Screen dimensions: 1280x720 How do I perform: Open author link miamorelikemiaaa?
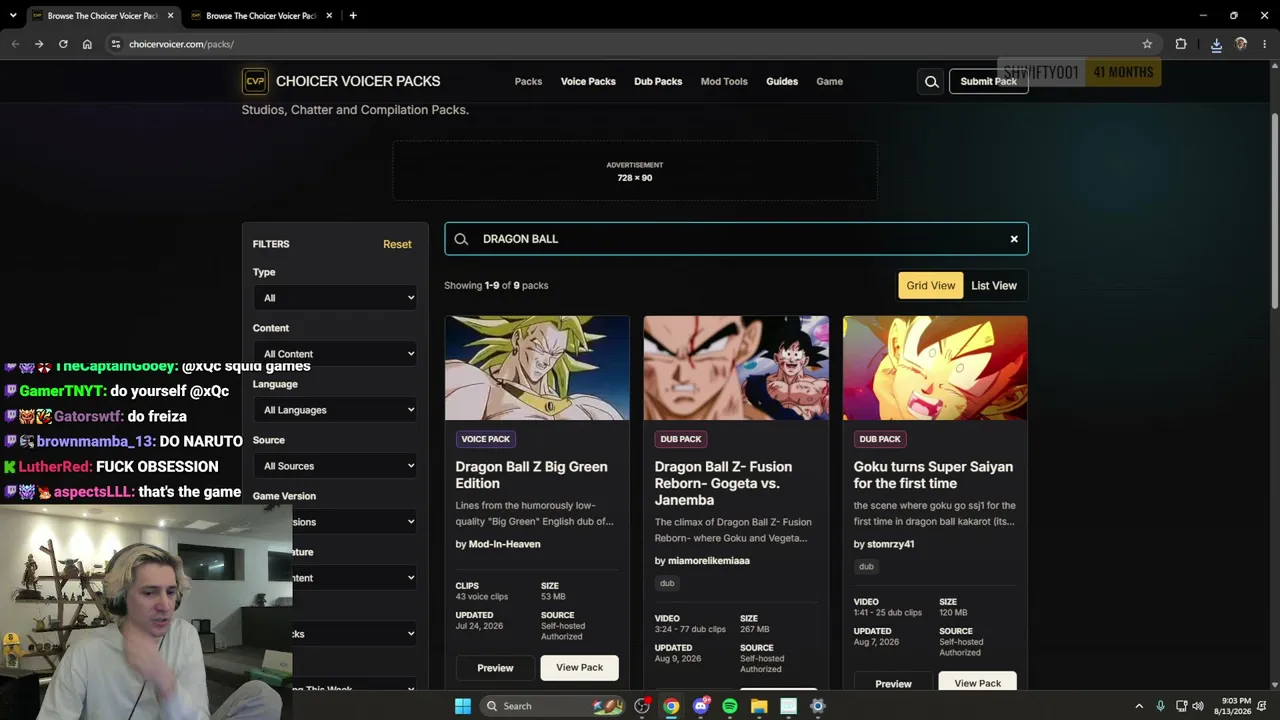coord(709,561)
